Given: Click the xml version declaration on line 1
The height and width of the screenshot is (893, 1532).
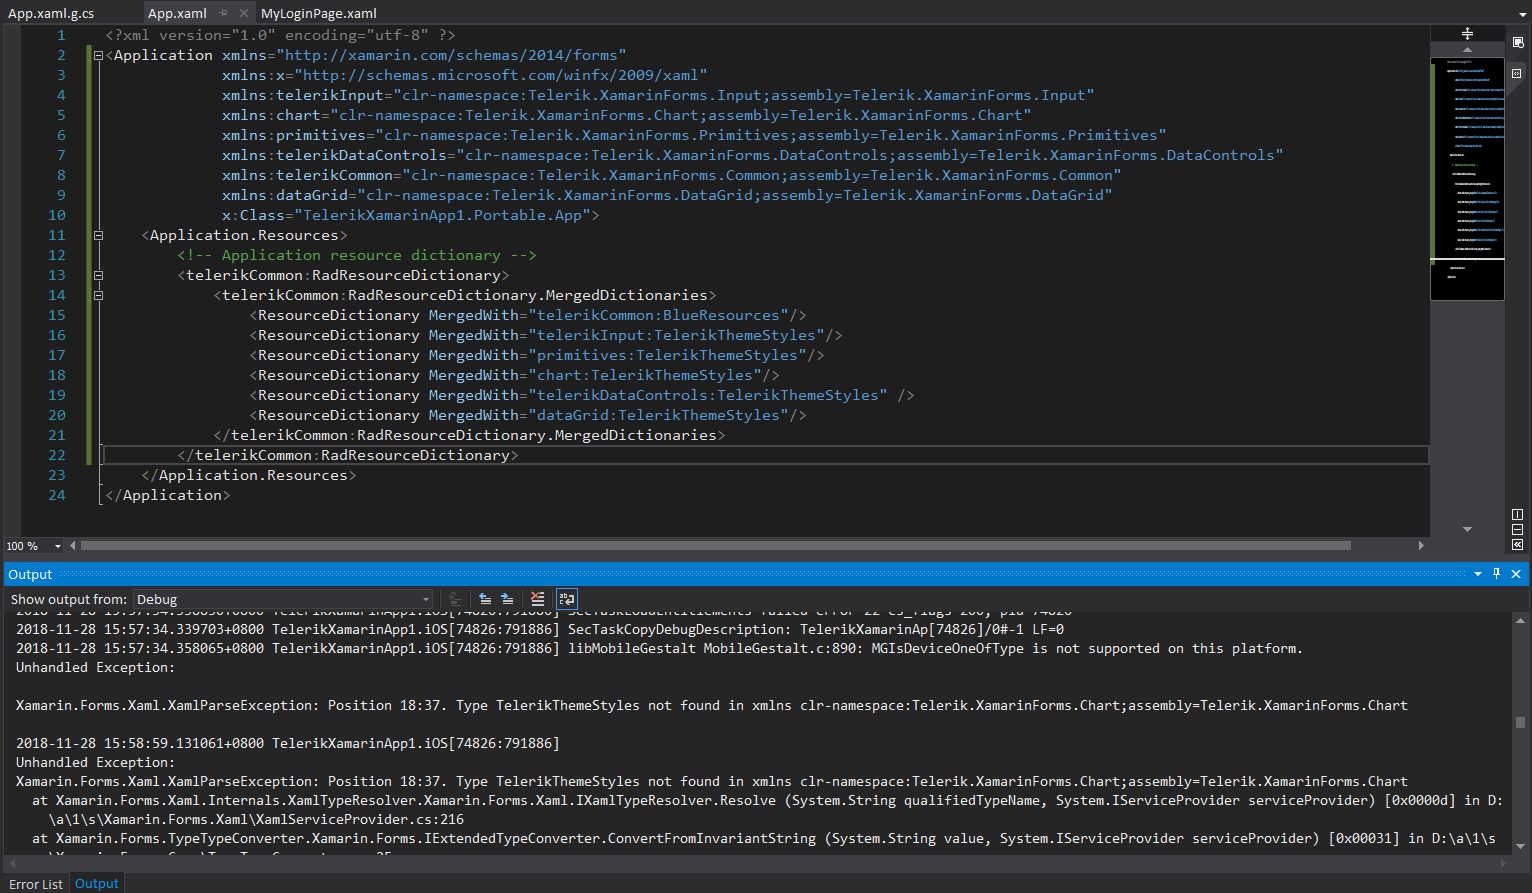Looking at the screenshot, I should pyautogui.click(x=280, y=35).
